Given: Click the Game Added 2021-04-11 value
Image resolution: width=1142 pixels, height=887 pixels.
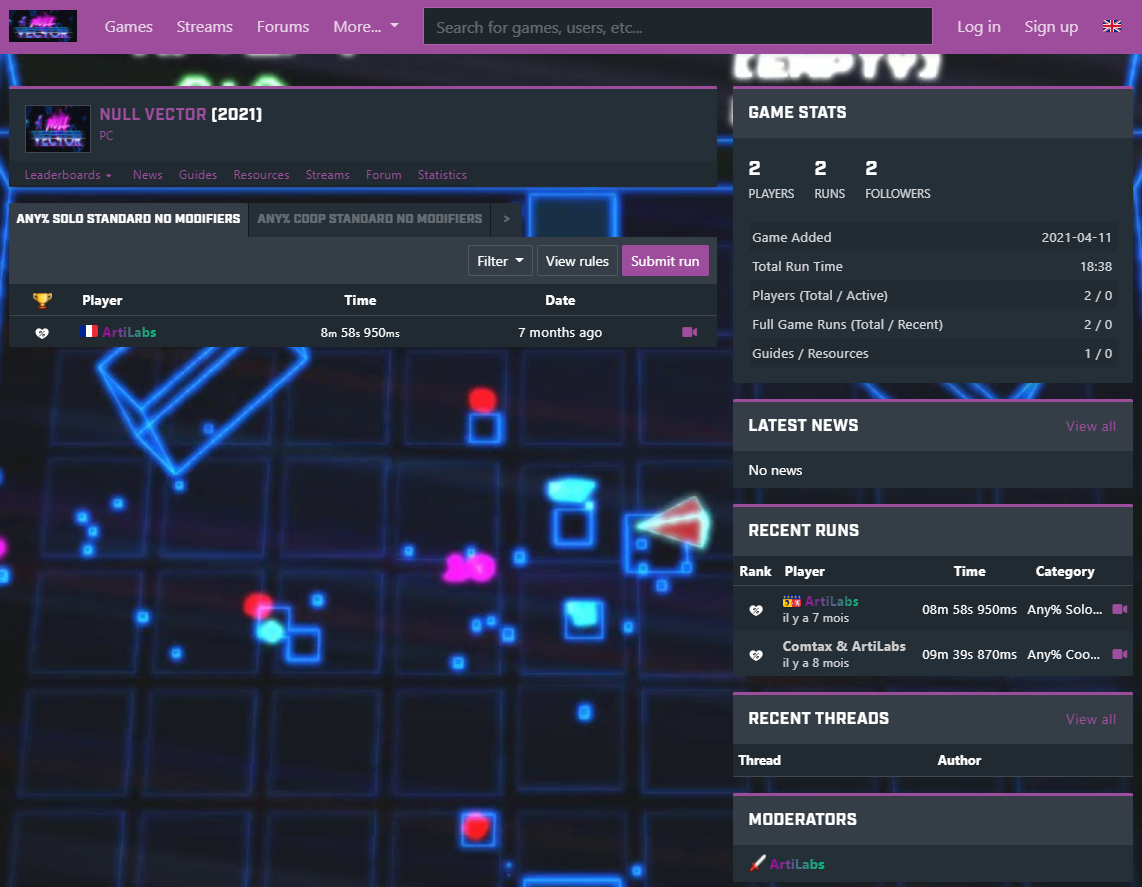Looking at the screenshot, I should [x=1076, y=237].
